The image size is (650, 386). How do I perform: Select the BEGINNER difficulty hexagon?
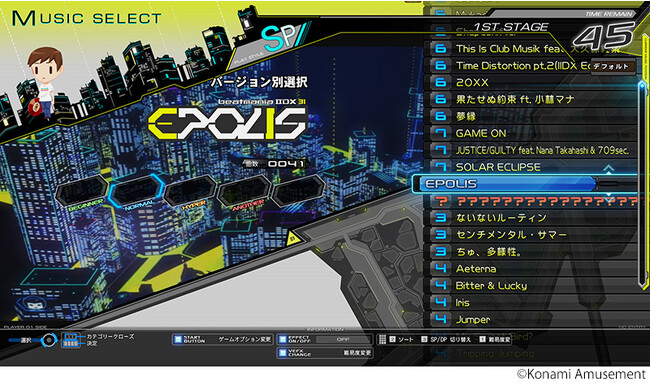pos(82,191)
